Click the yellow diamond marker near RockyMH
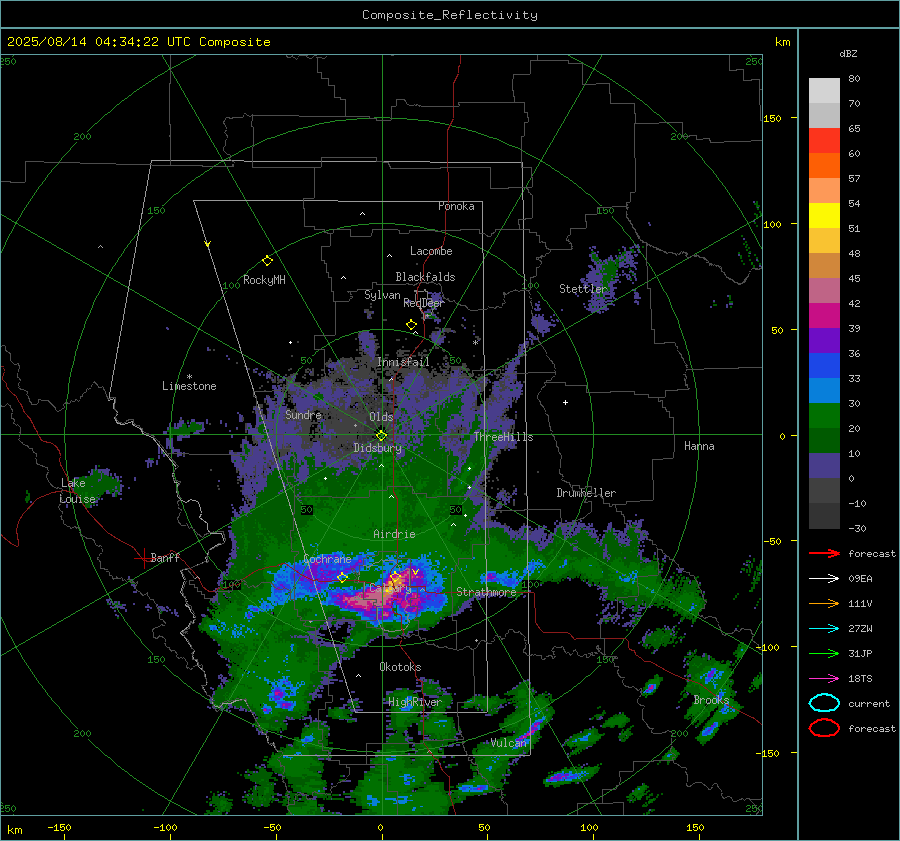The image size is (900, 841). pos(267,261)
